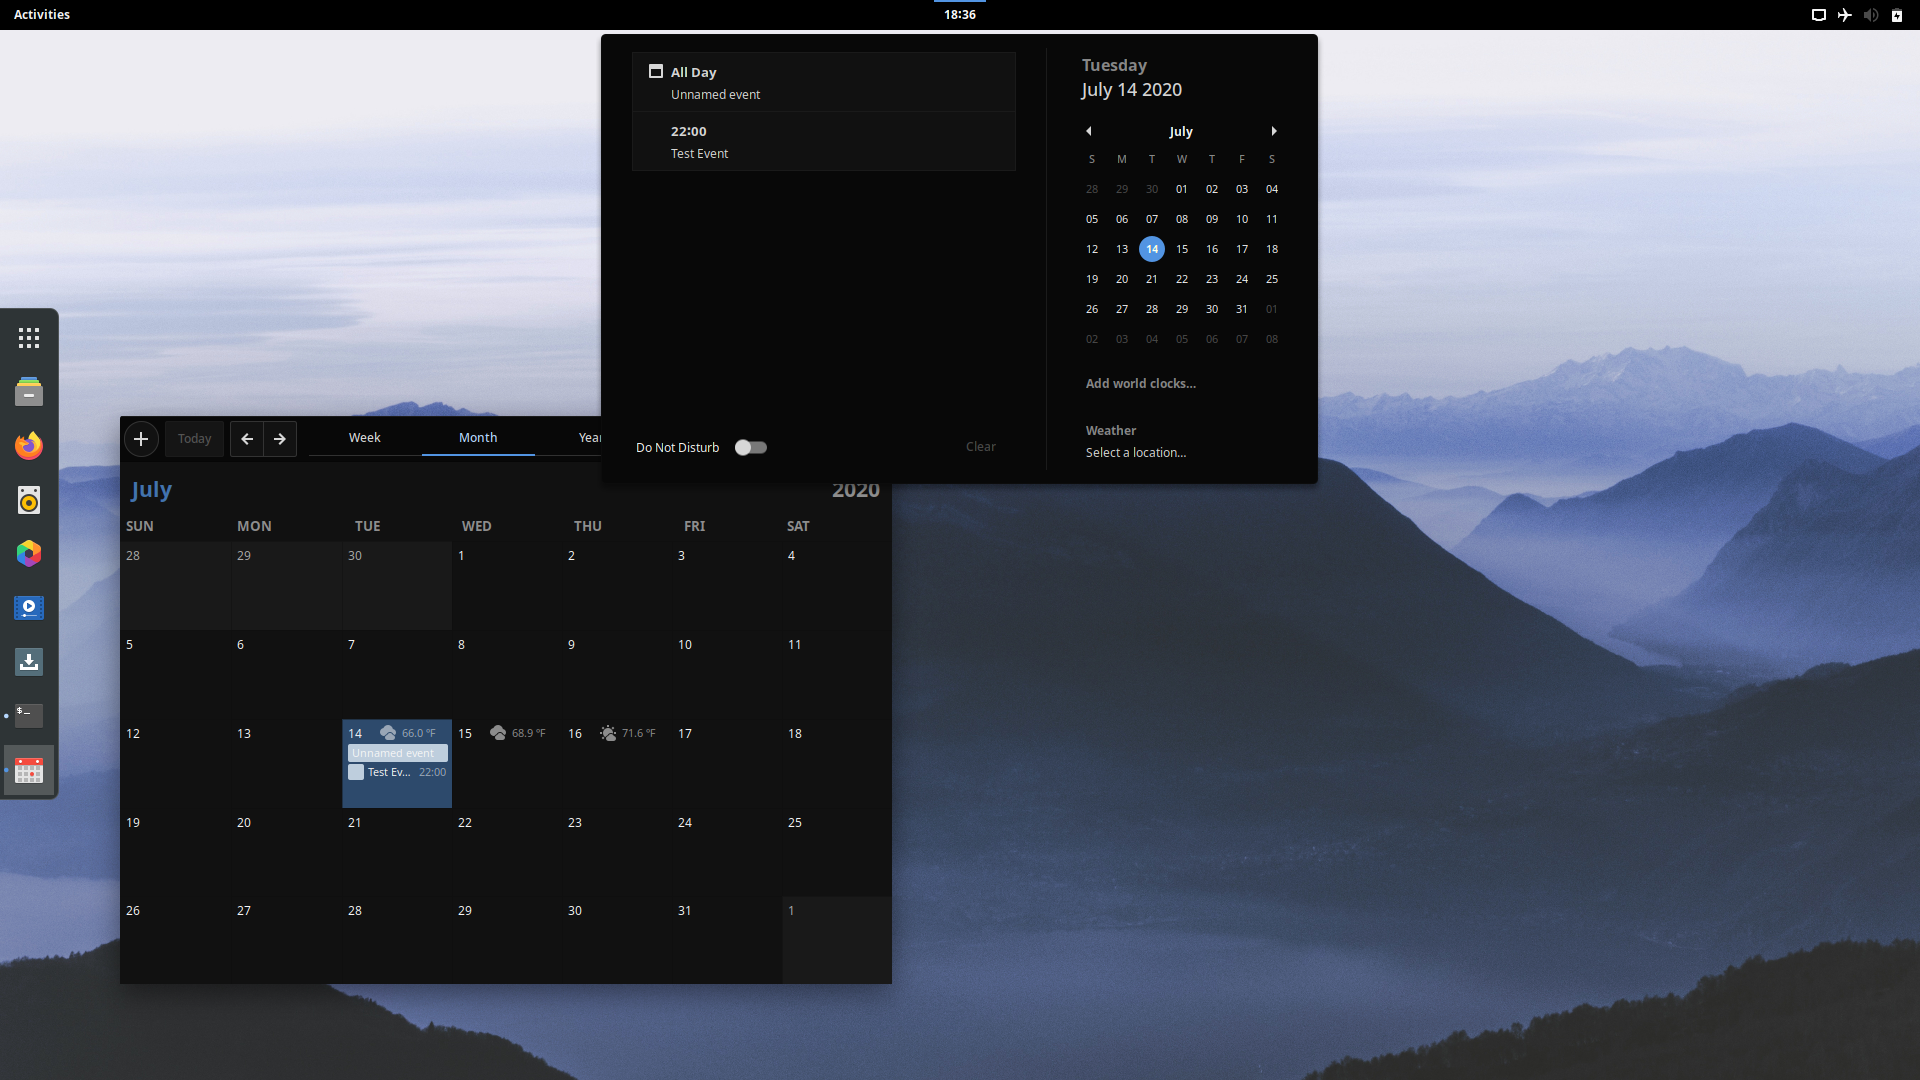Click the Clear notifications button
Image resolution: width=1920 pixels, height=1080 pixels.
pyautogui.click(x=981, y=447)
